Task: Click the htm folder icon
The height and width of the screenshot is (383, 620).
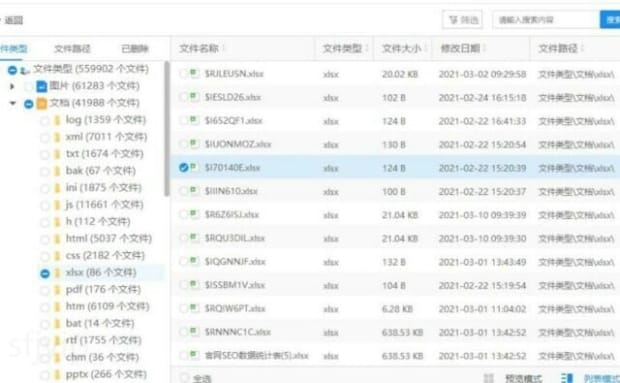Action: click(x=57, y=307)
